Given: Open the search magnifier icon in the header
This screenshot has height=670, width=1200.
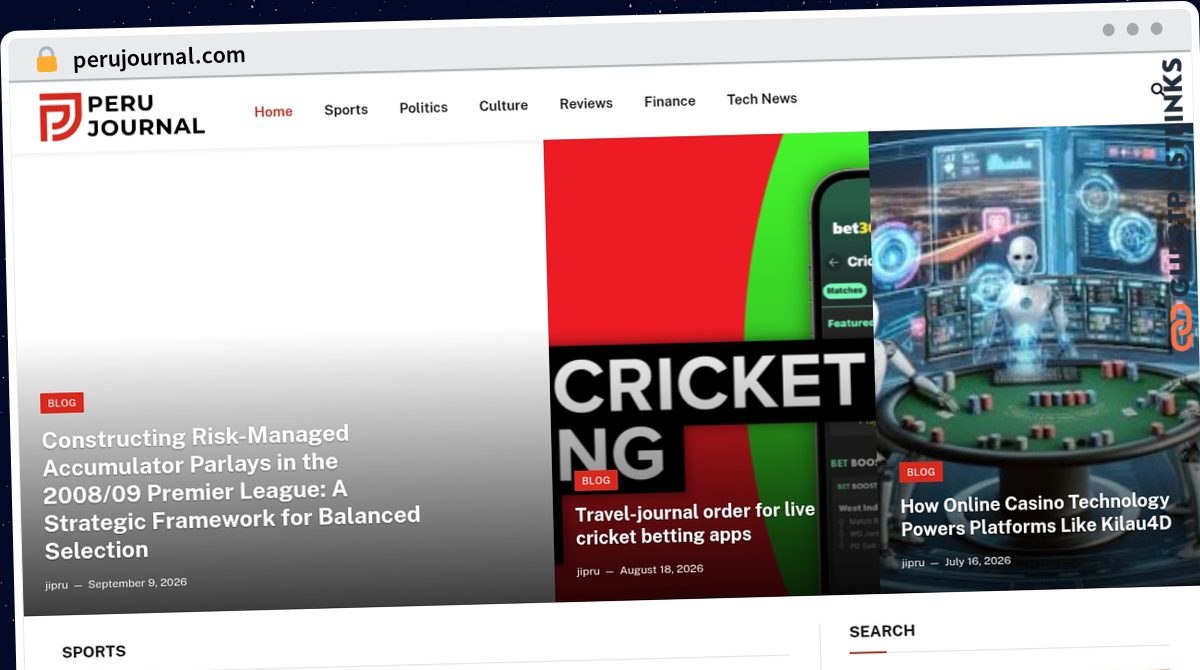Looking at the screenshot, I should click(1159, 90).
